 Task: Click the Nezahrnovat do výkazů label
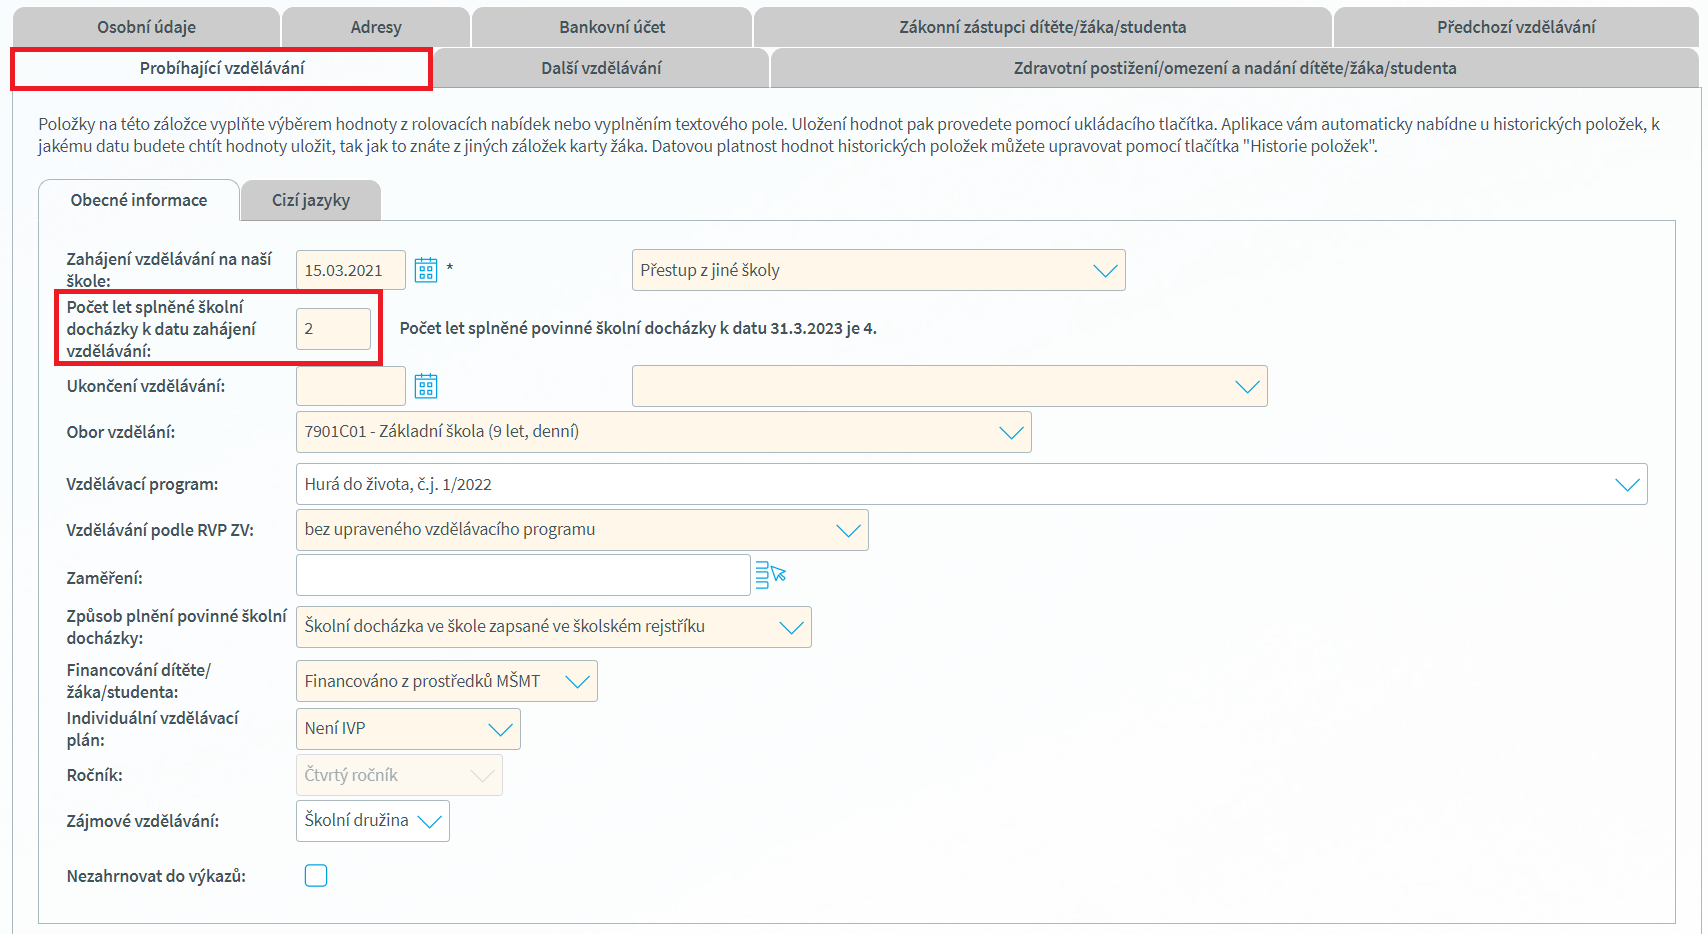click(156, 876)
